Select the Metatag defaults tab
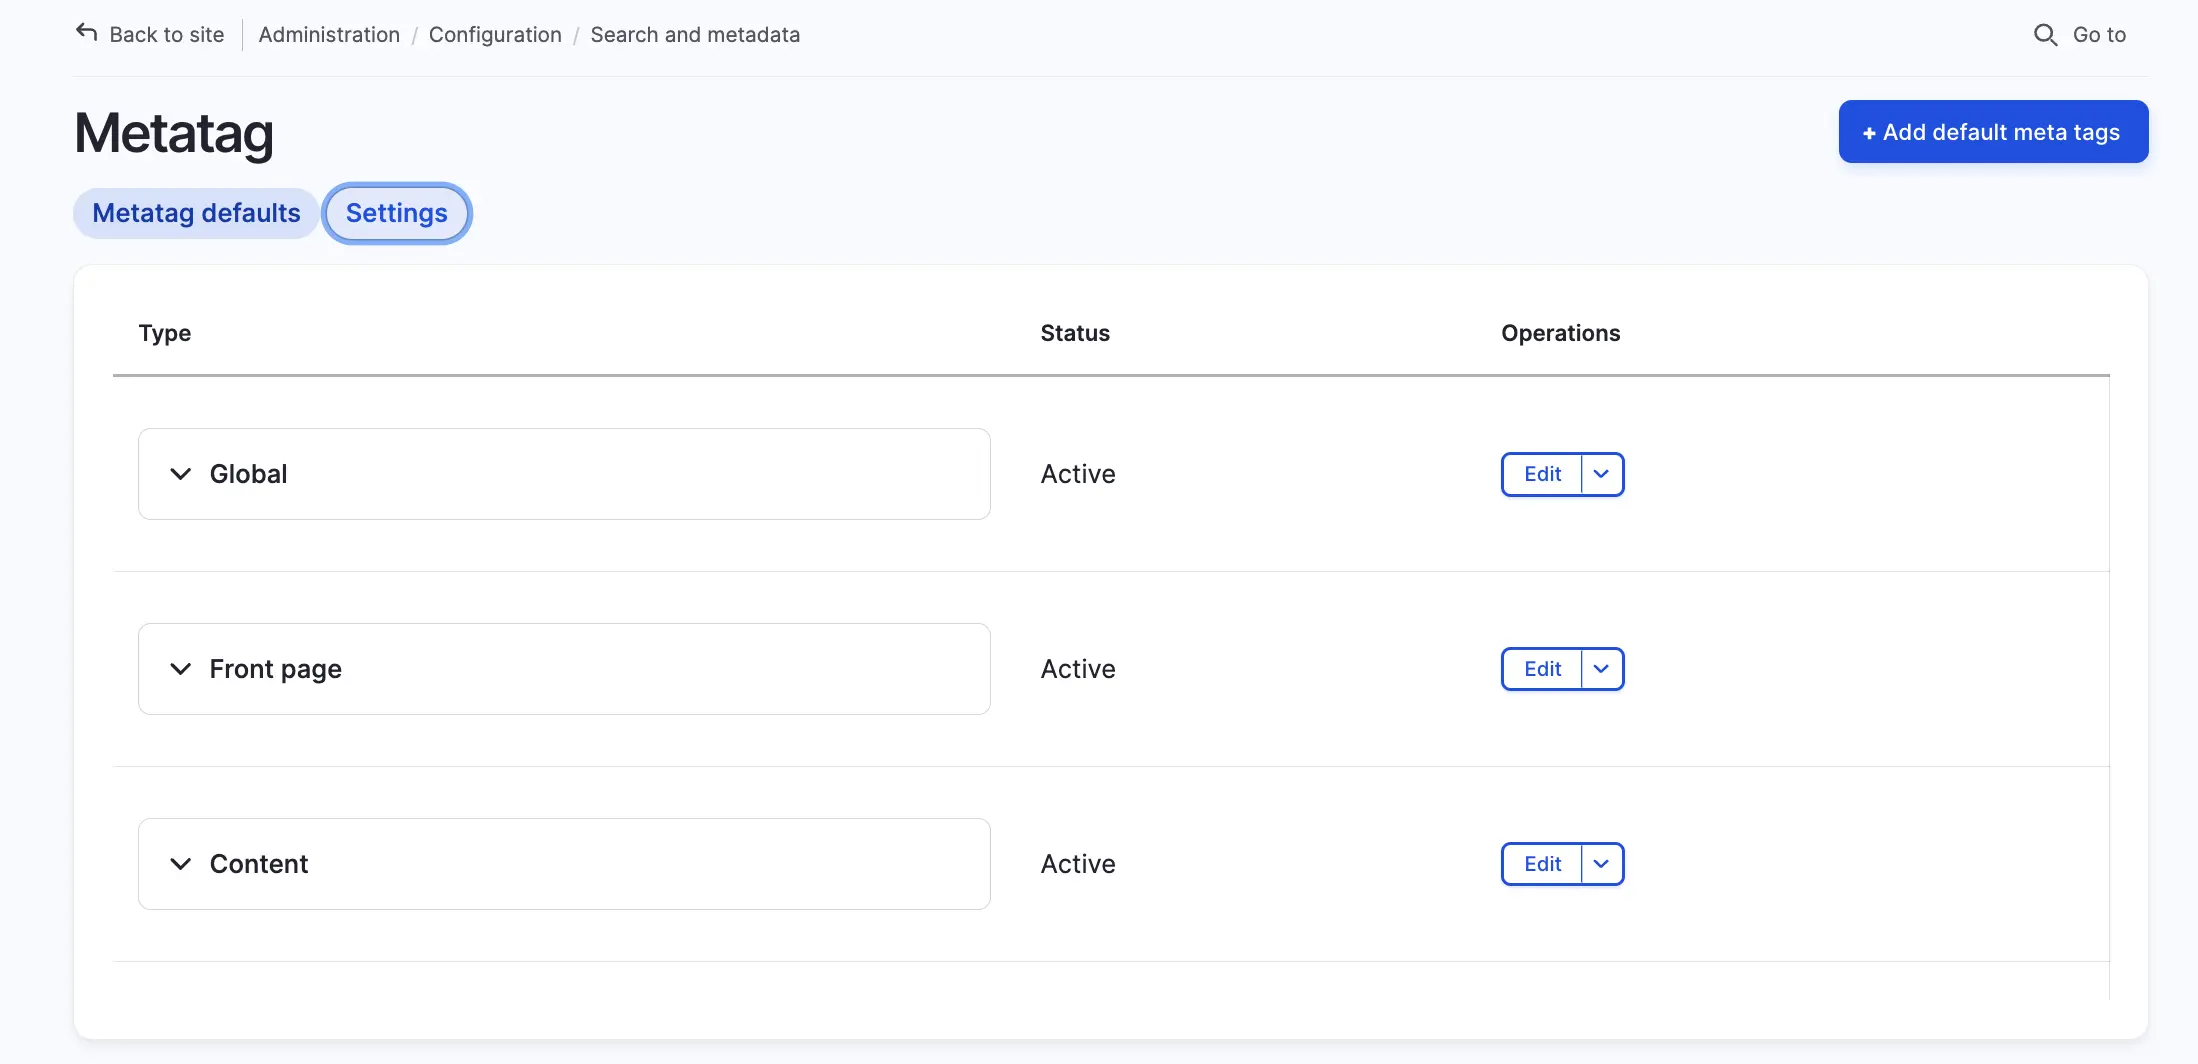The width and height of the screenshot is (2198, 1064). click(x=196, y=213)
